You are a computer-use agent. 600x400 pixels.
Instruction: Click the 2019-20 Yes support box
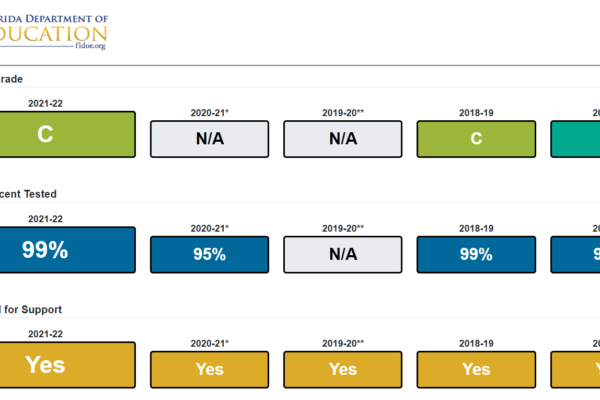pyautogui.click(x=343, y=370)
